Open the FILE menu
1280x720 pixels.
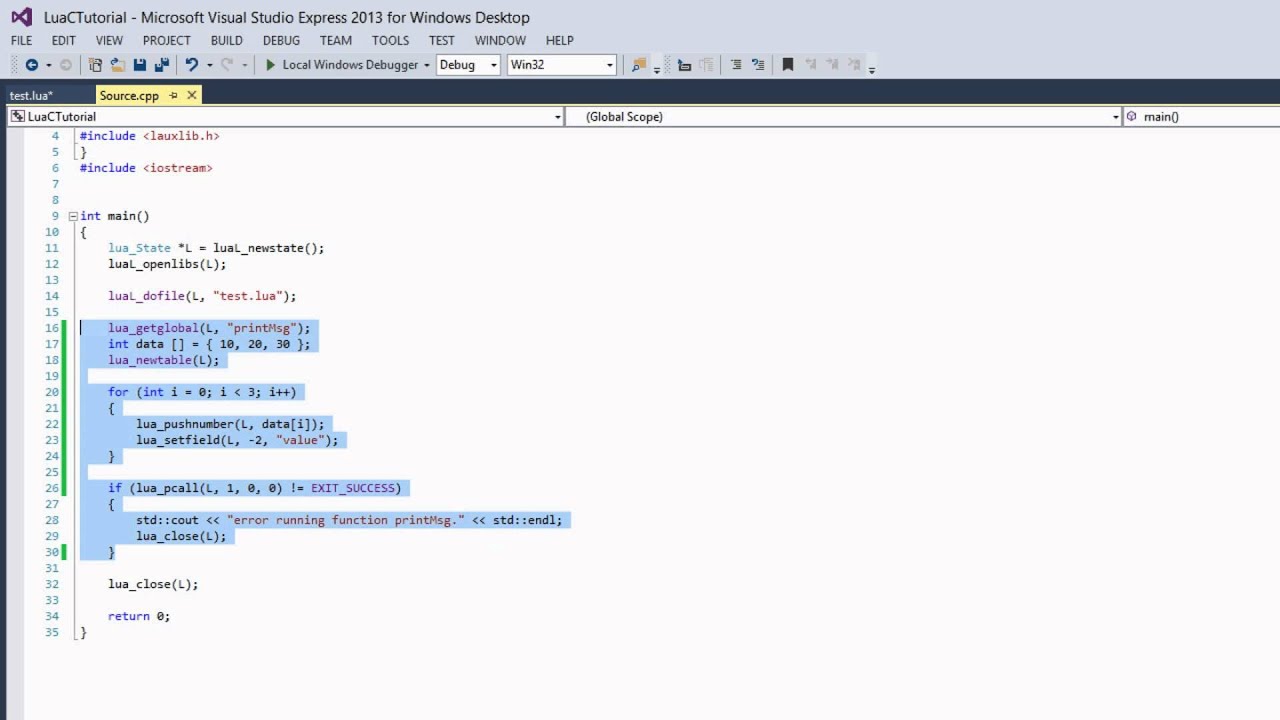21,40
